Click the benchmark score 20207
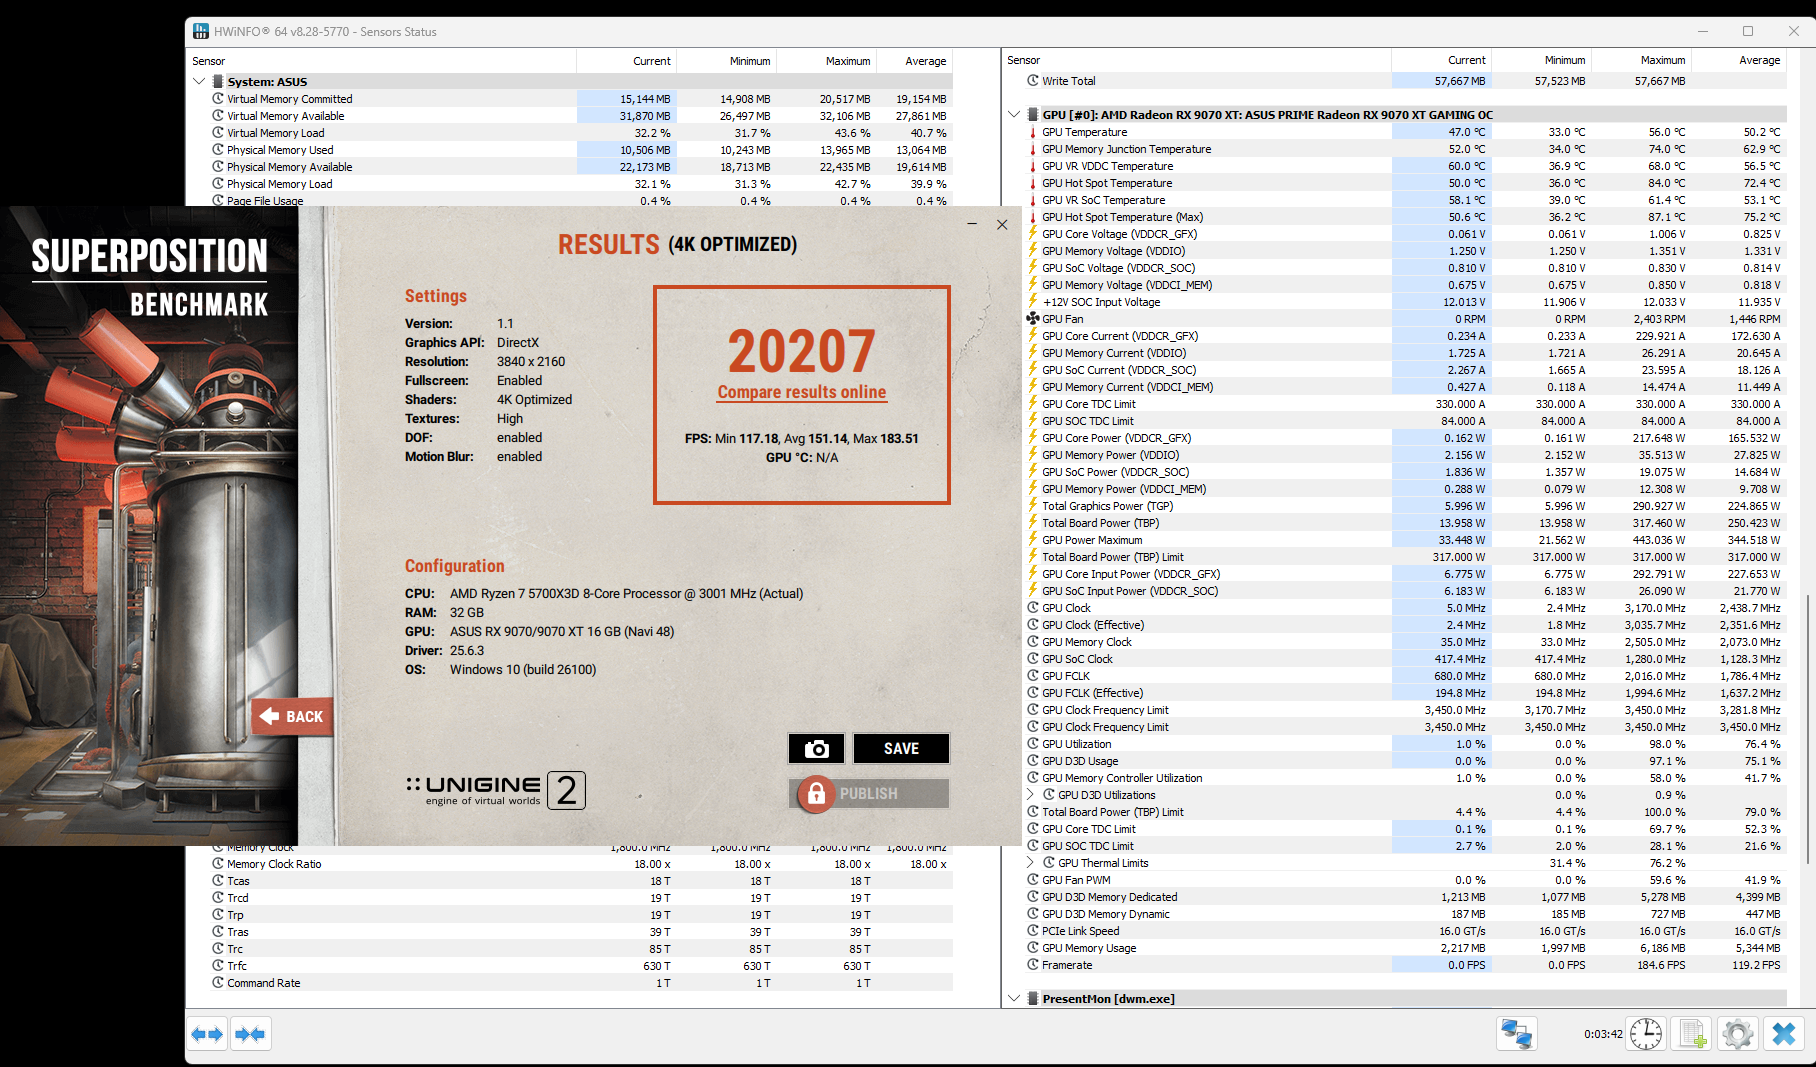The image size is (1816, 1067). (x=802, y=351)
